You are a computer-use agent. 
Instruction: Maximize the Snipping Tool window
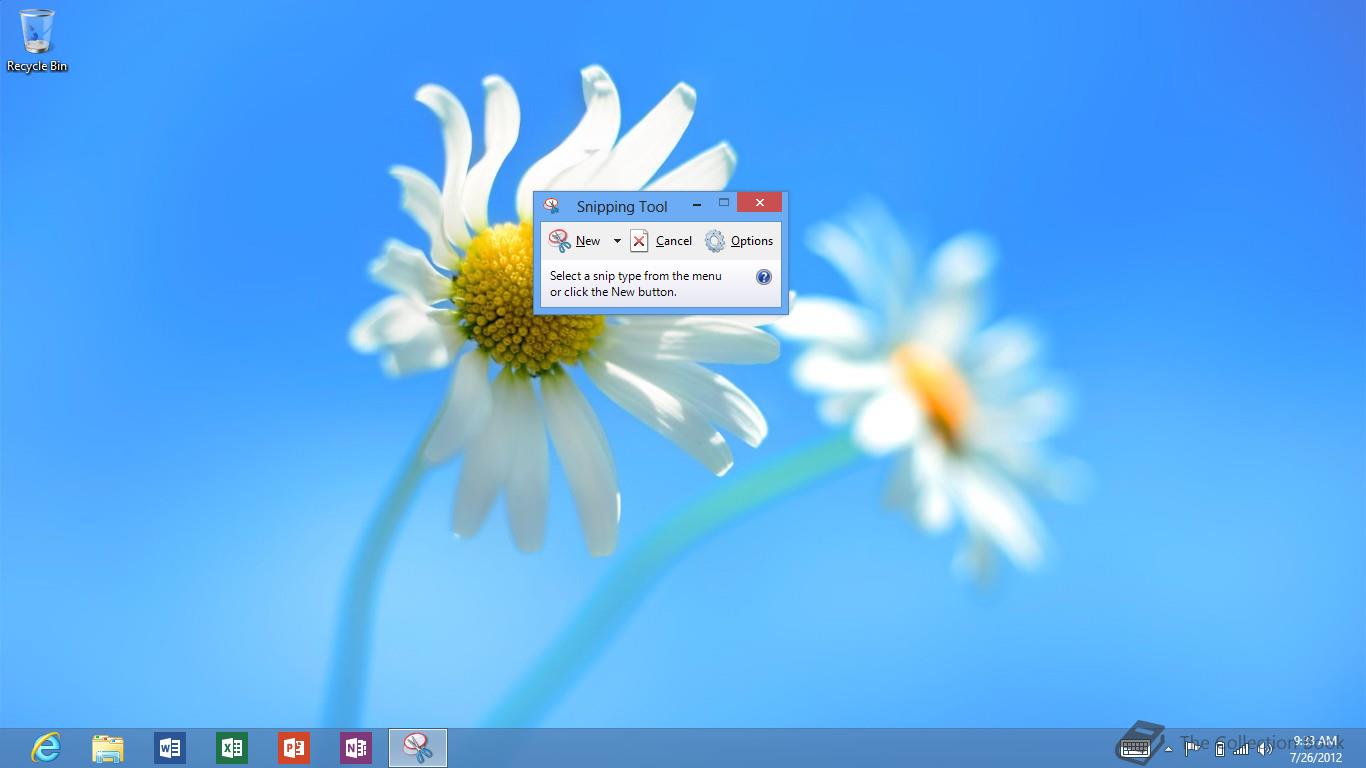point(724,203)
